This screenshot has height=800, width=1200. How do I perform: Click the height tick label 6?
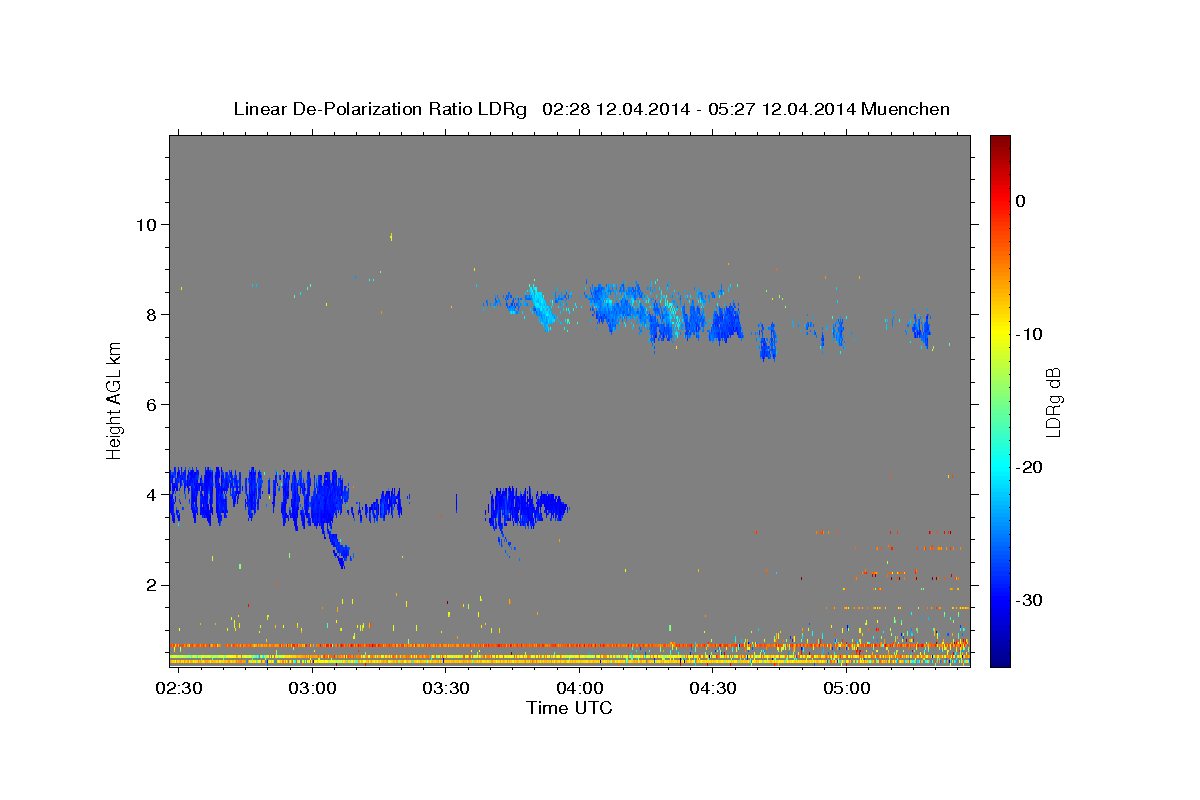pyautogui.click(x=153, y=404)
